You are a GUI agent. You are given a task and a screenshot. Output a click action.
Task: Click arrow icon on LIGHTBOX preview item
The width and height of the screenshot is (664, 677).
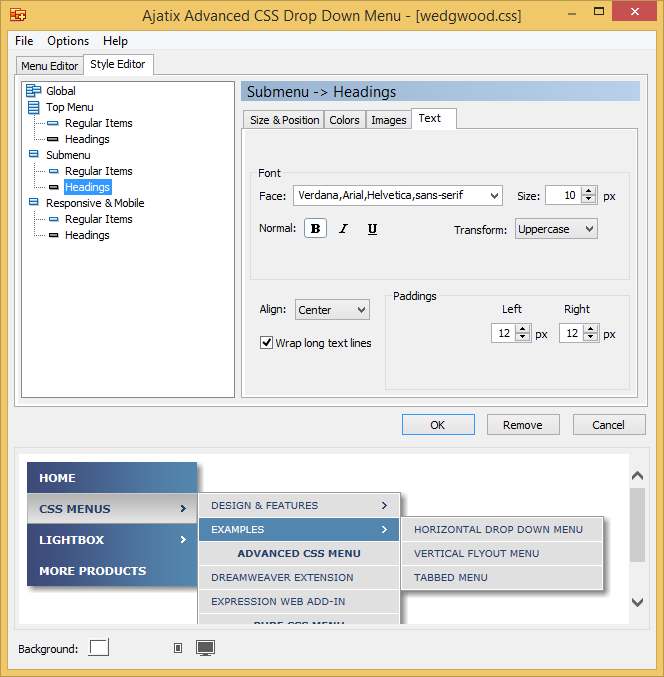pyautogui.click(x=183, y=540)
